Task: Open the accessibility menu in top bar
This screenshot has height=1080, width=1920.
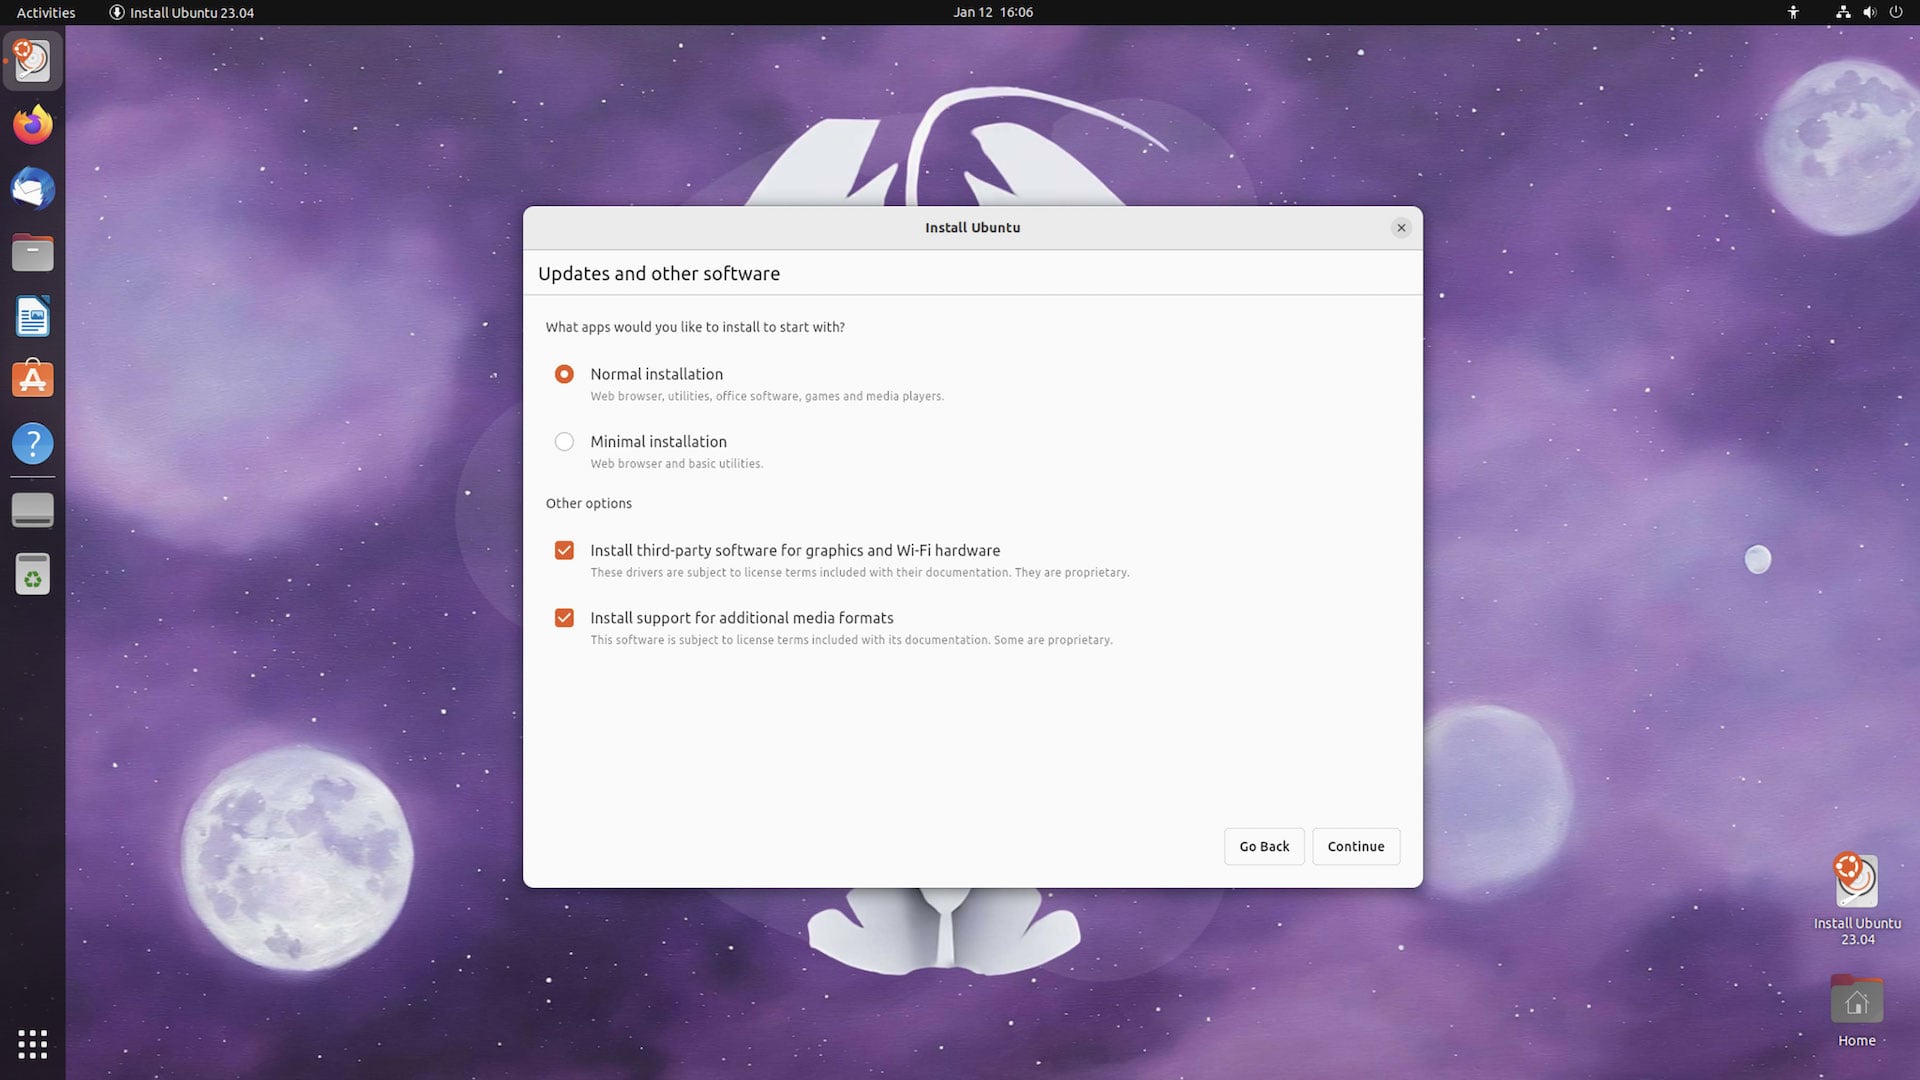Action: click(x=1793, y=12)
